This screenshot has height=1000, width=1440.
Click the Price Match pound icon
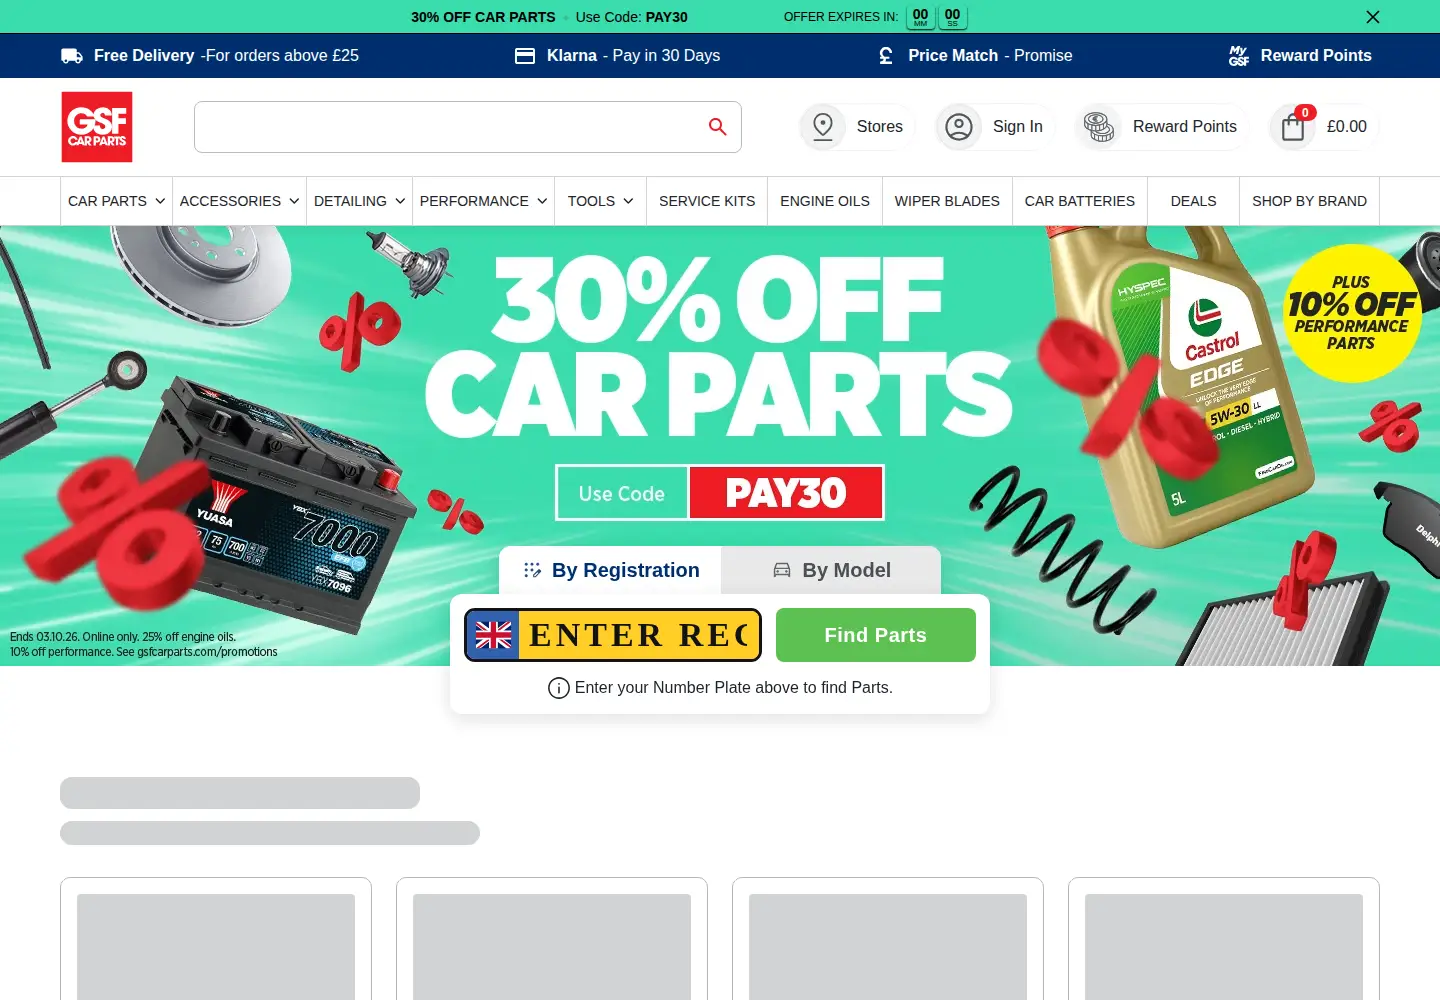[886, 56]
